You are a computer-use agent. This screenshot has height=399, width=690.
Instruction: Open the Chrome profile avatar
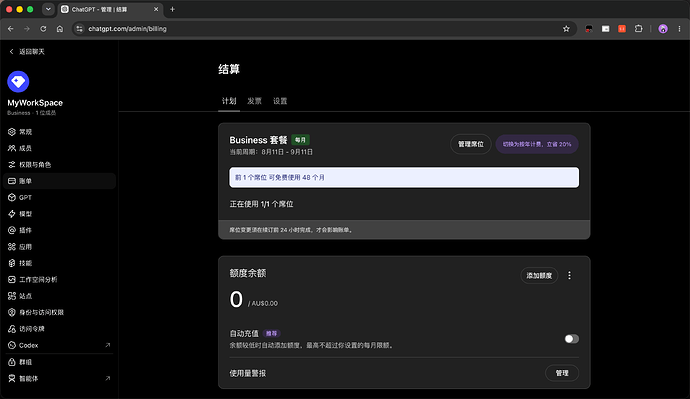(663, 29)
